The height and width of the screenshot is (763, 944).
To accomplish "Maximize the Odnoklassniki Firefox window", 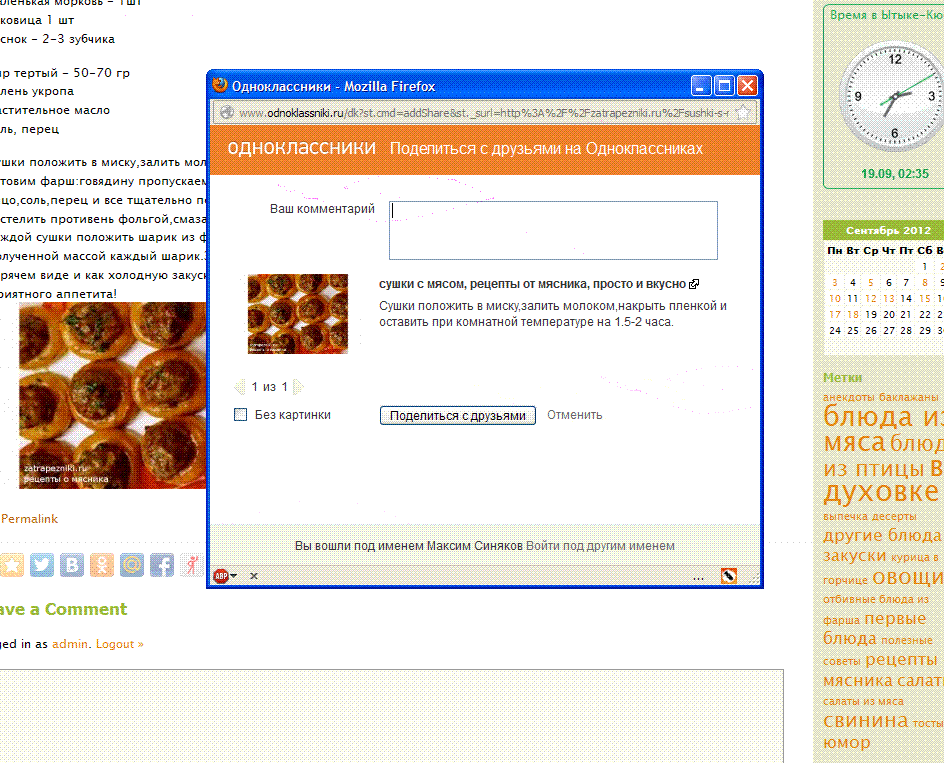I will pyautogui.click(x=724, y=86).
